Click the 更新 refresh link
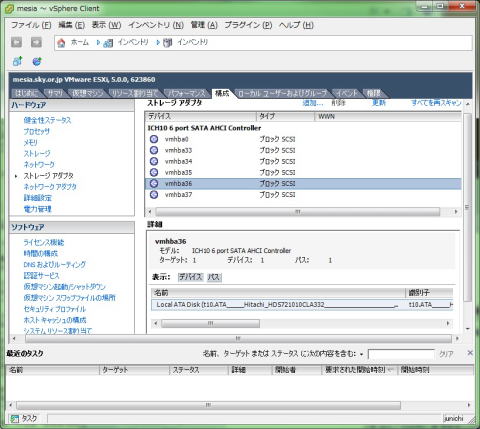 point(379,103)
